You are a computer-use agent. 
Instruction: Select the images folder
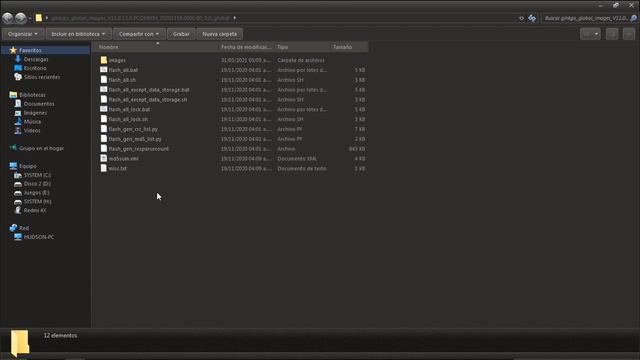tap(117, 60)
